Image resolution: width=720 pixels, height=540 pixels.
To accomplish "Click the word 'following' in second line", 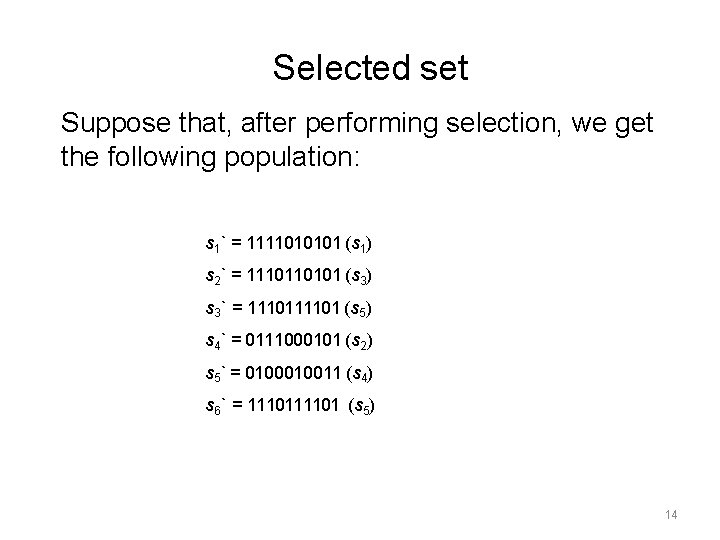I will coord(161,158).
